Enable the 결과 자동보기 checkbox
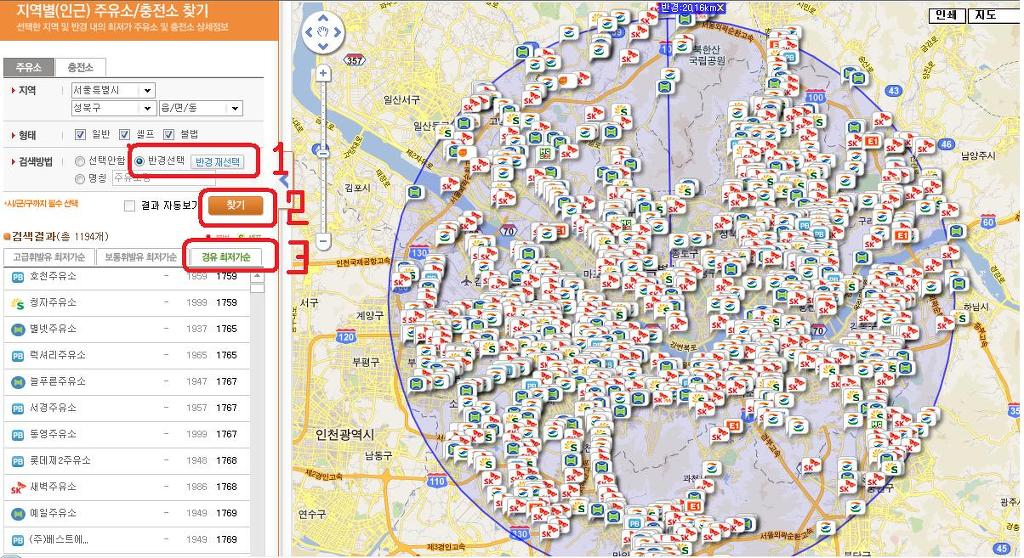This screenshot has height=558, width=1024. (129, 206)
